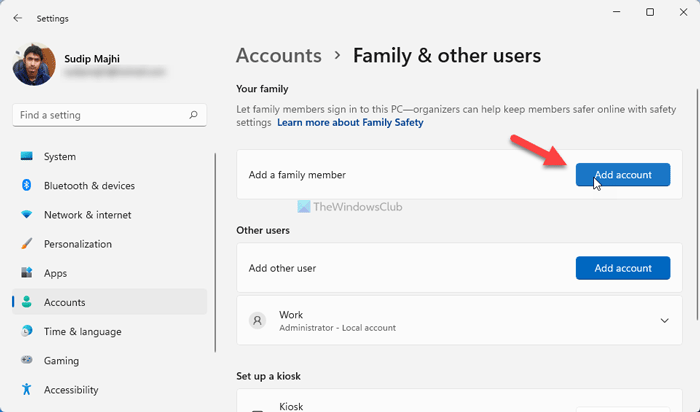Select Accounts in the sidebar
This screenshot has width=700, height=412.
click(65, 302)
